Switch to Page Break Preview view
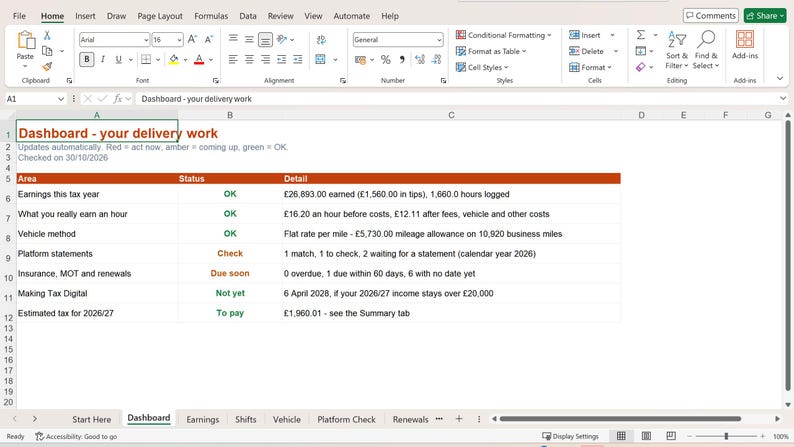Screen dimensions: 794x447 [671, 436]
